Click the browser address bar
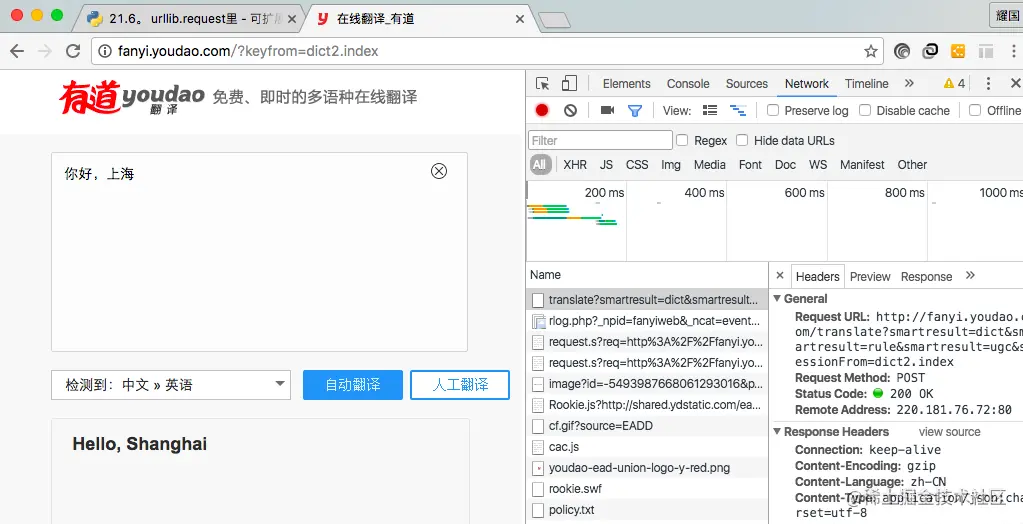 point(487,51)
